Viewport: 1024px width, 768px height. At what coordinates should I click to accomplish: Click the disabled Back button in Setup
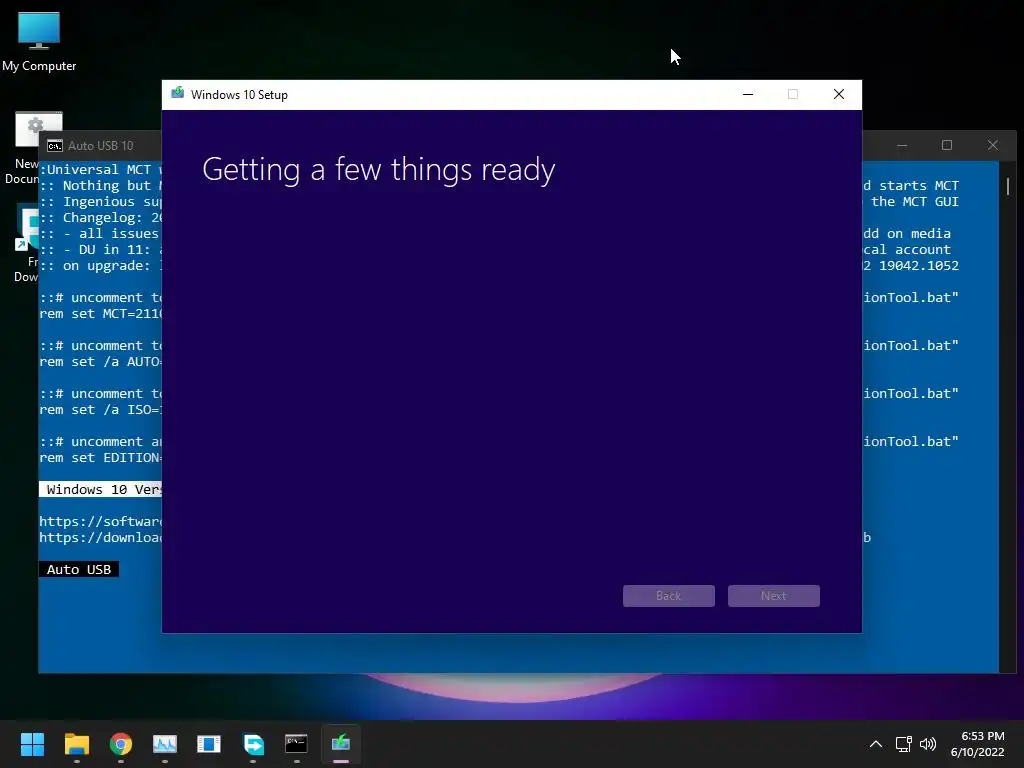(x=669, y=596)
